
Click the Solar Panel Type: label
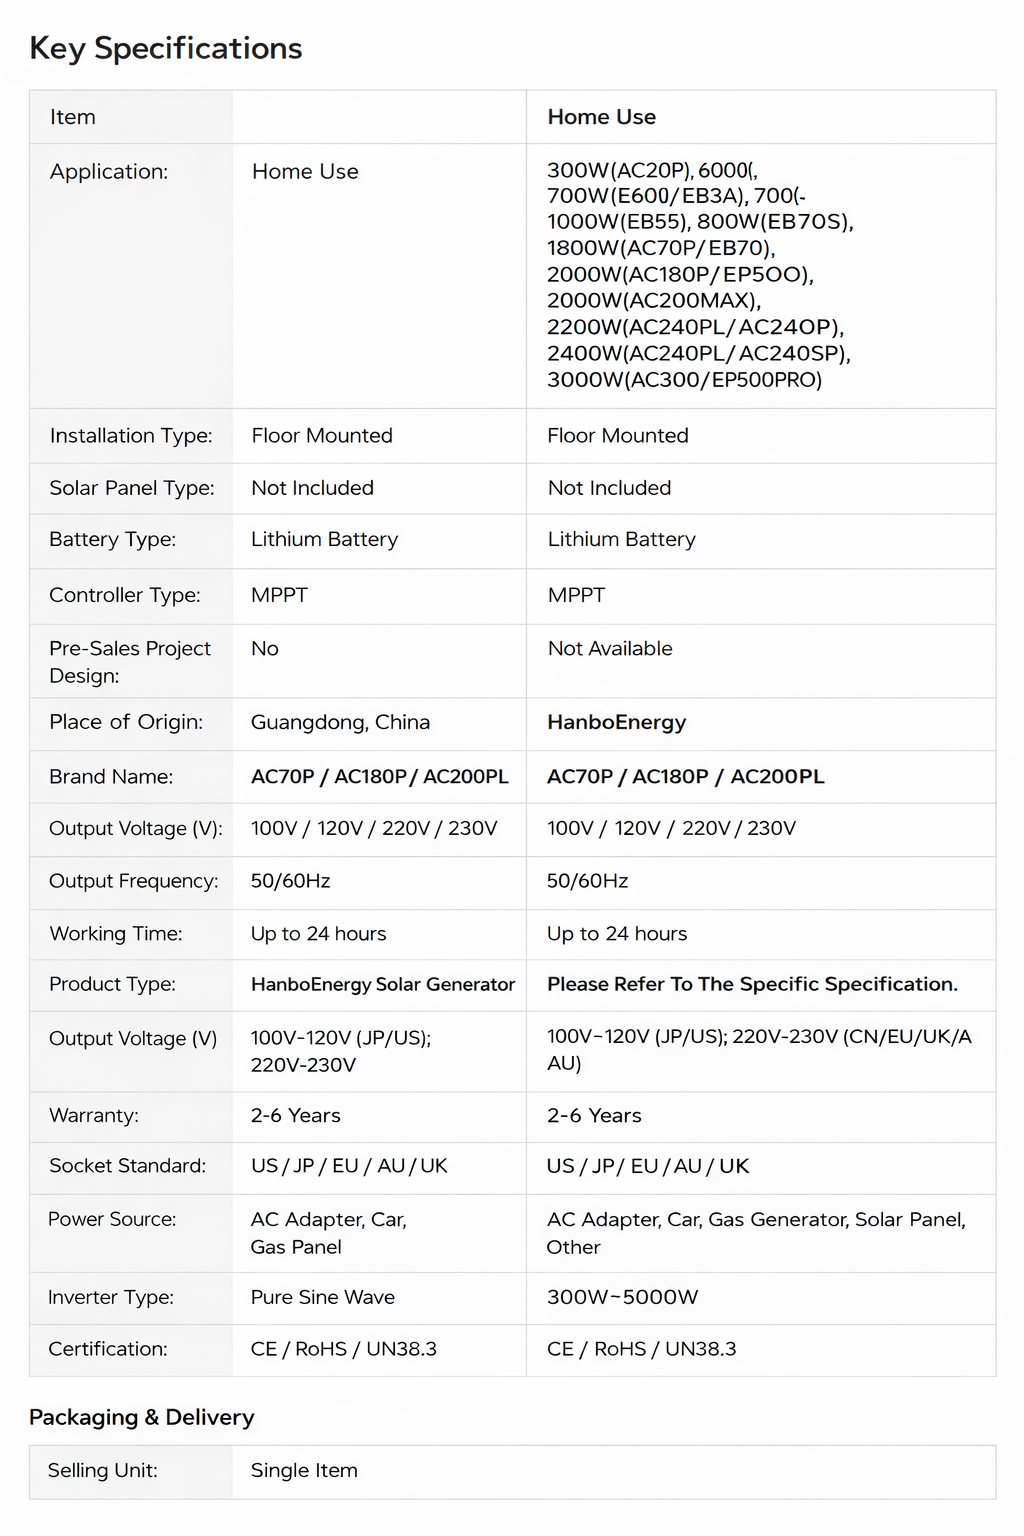pos(132,488)
